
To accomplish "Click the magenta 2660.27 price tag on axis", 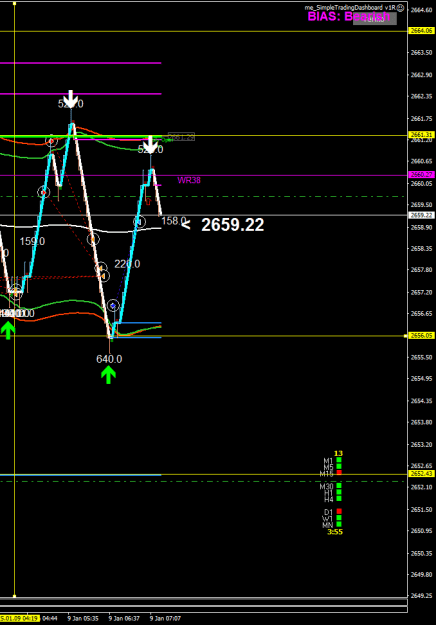I will [x=421, y=175].
